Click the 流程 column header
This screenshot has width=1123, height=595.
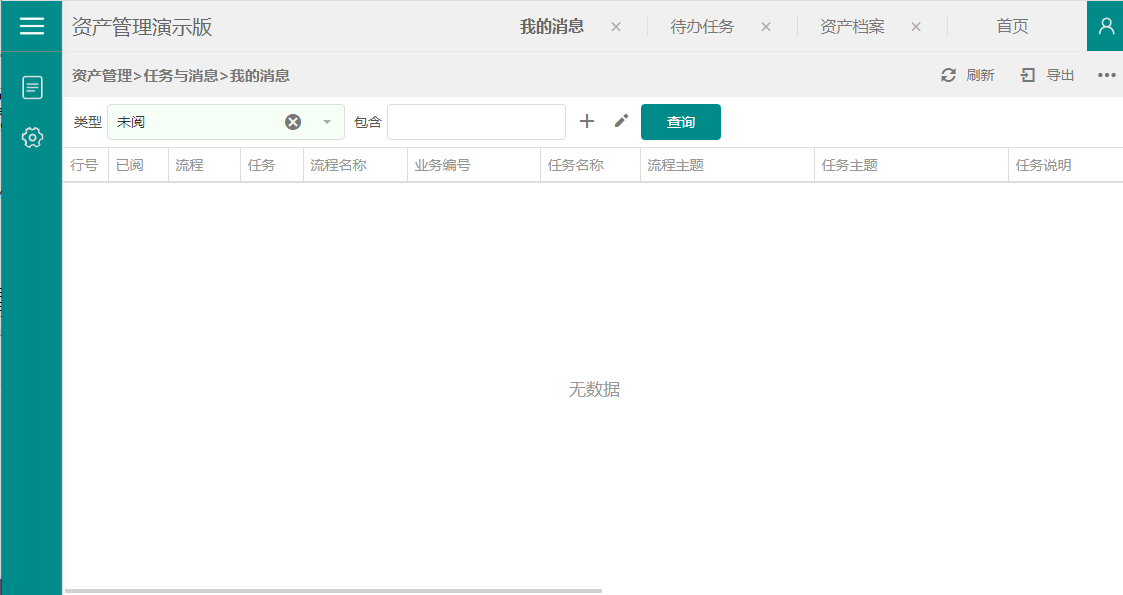(x=203, y=165)
